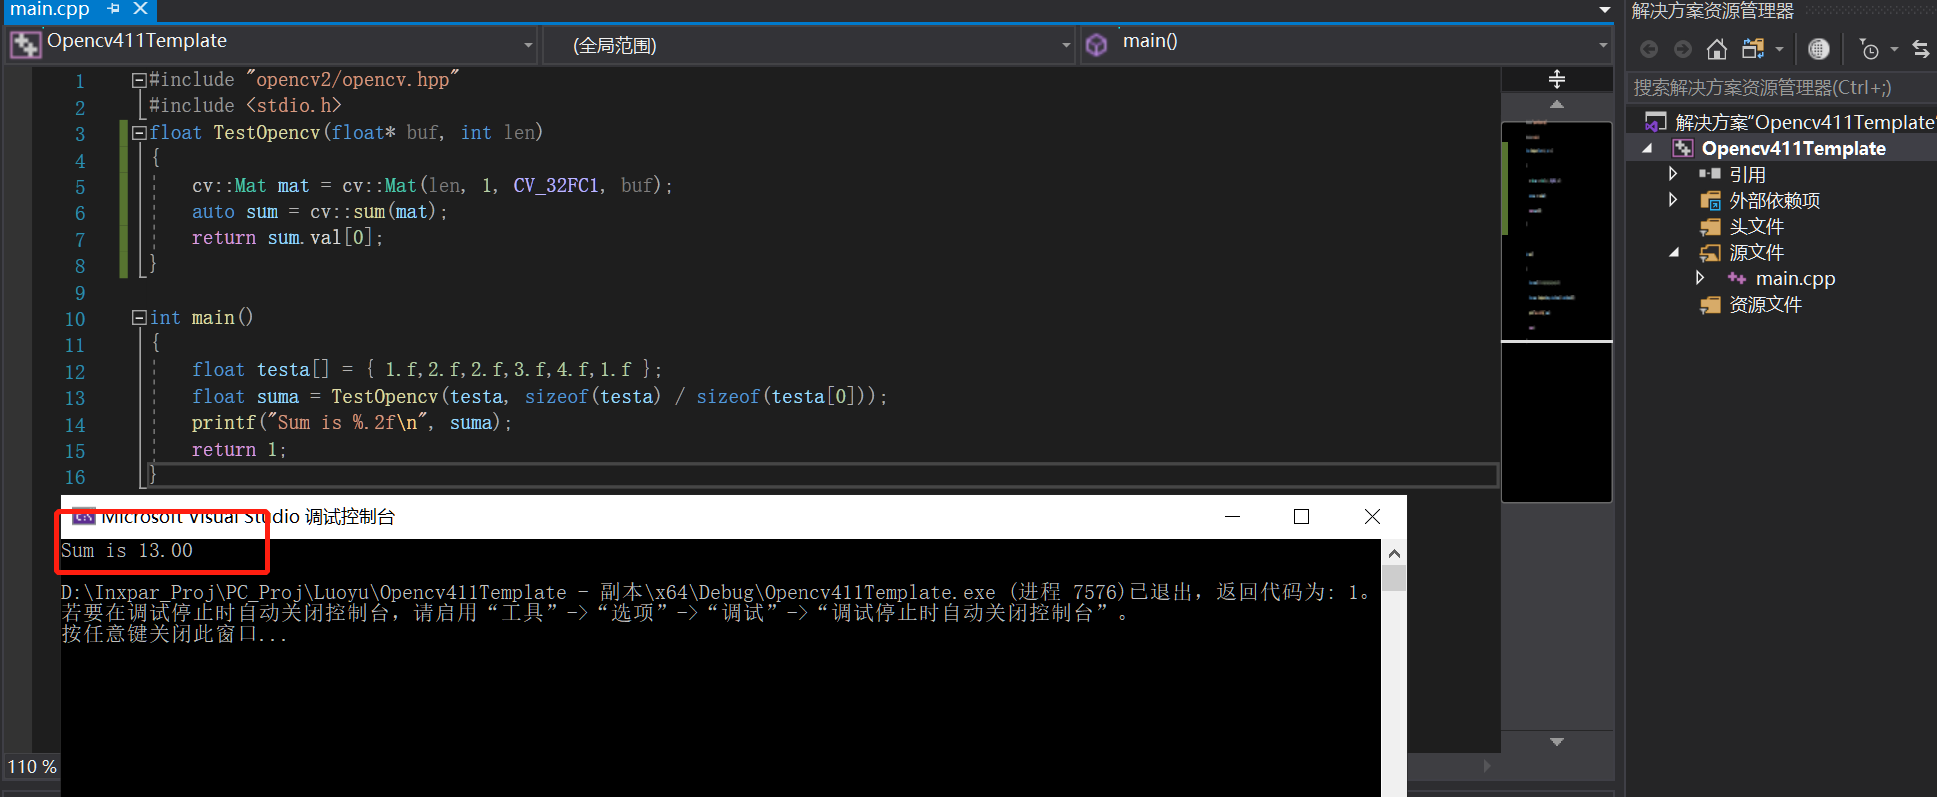The image size is (1937, 797).
Task: Click the 'printf' call on line 14
Action: coord(224,423)
